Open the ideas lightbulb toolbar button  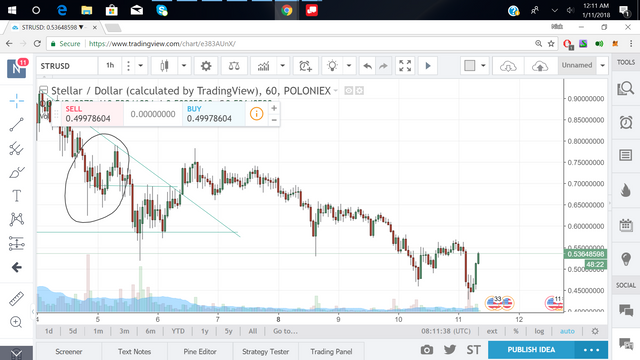[332, 66]
